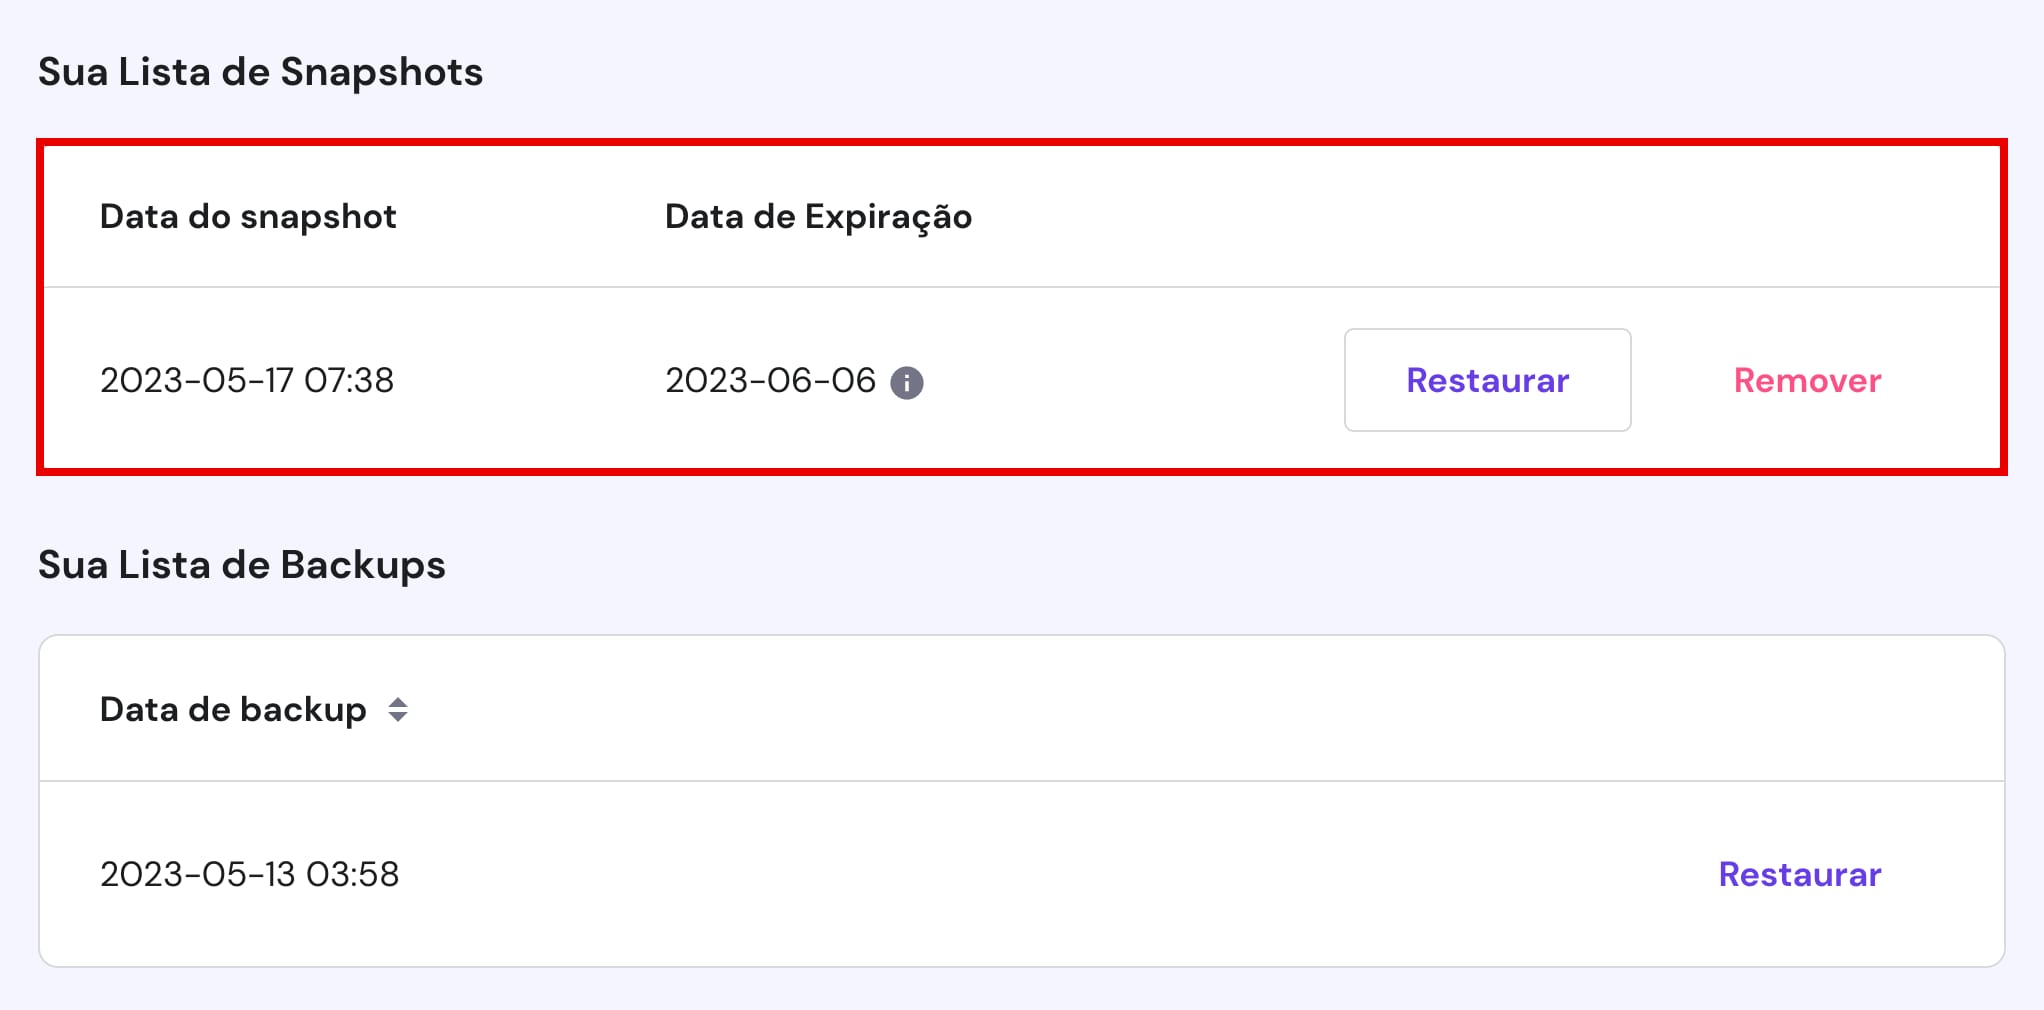
Task: Open snapshot expiration details via info tooltip icon
Action: pyautogui.click(x=908, y=381)
